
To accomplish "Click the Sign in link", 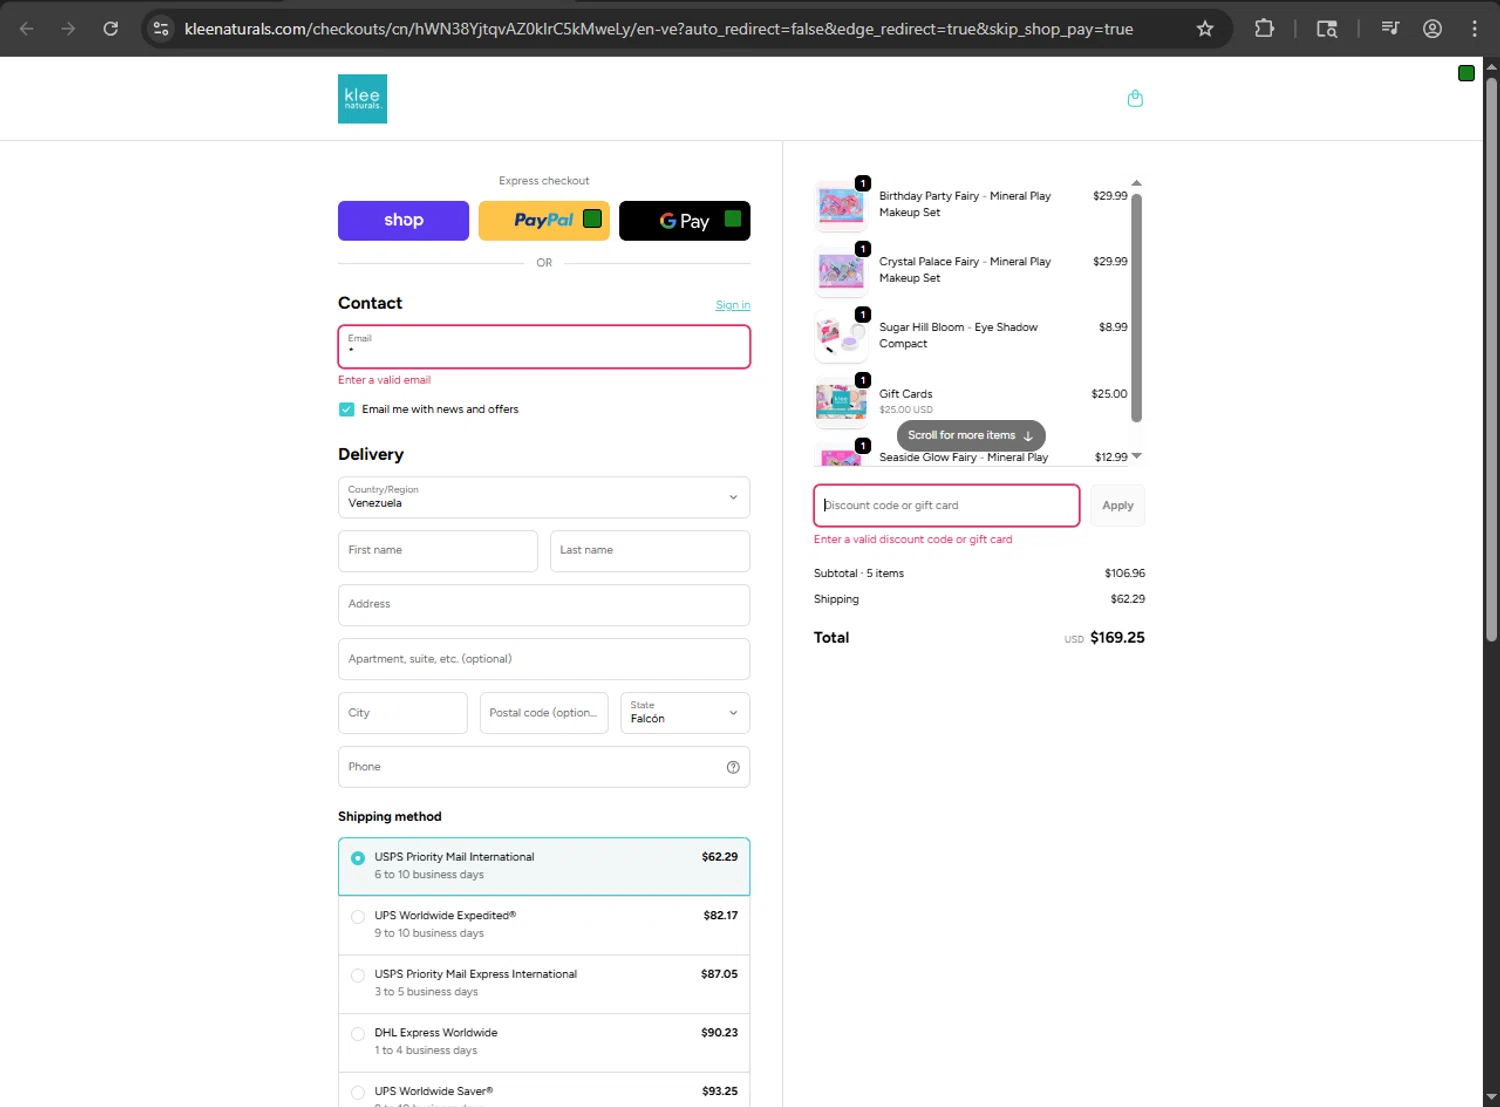I will tap(733, 305).
